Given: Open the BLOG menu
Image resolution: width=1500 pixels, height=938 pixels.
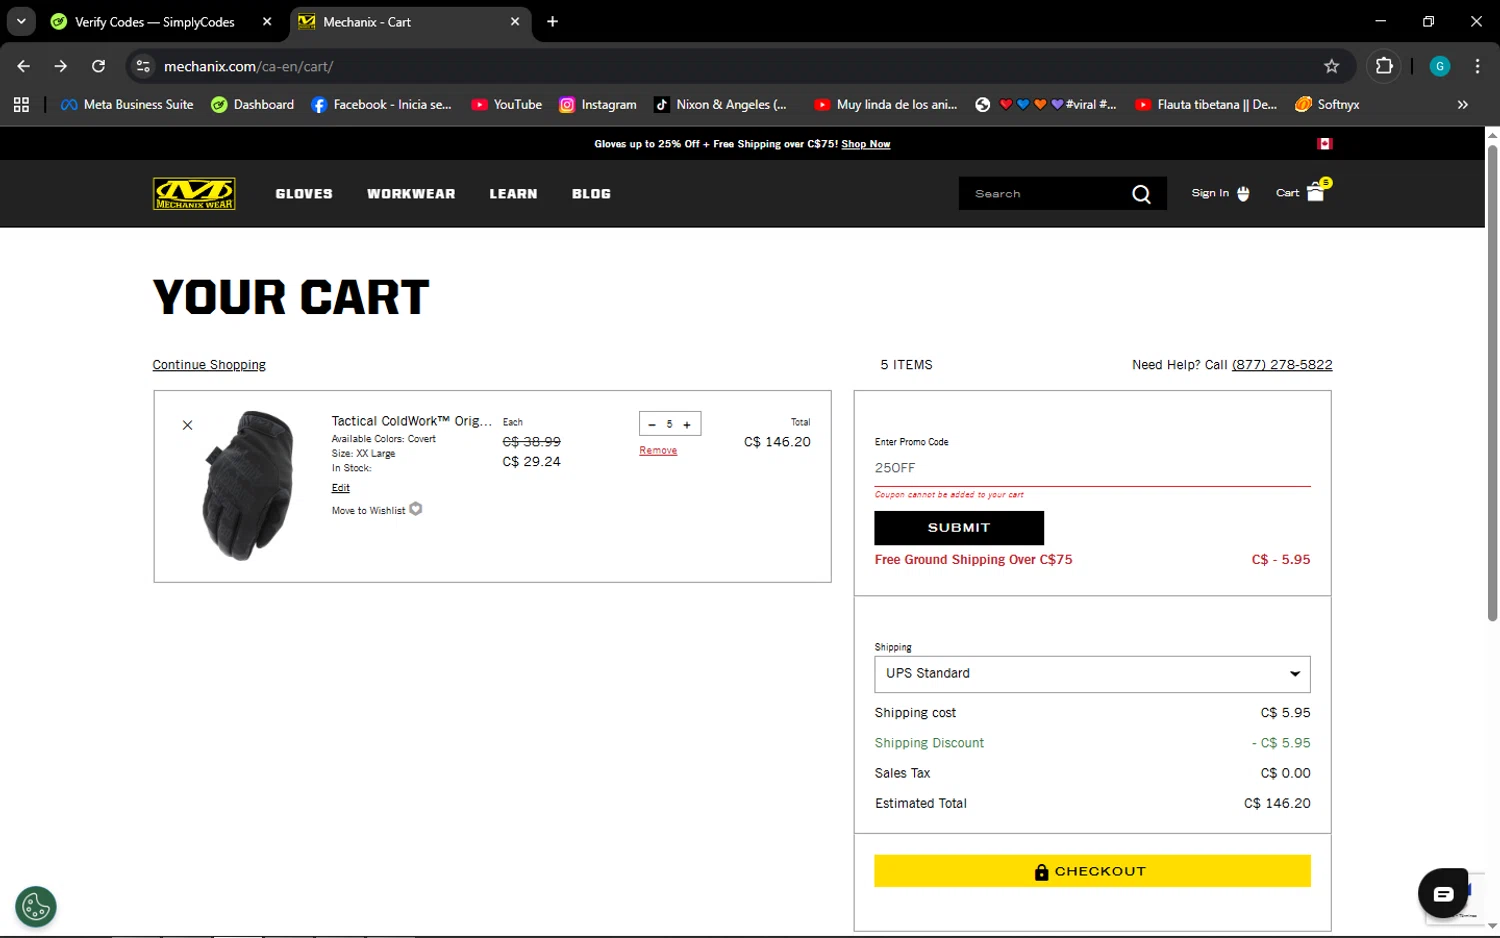Looking at the screenshot, I should (x=591, y=194).
